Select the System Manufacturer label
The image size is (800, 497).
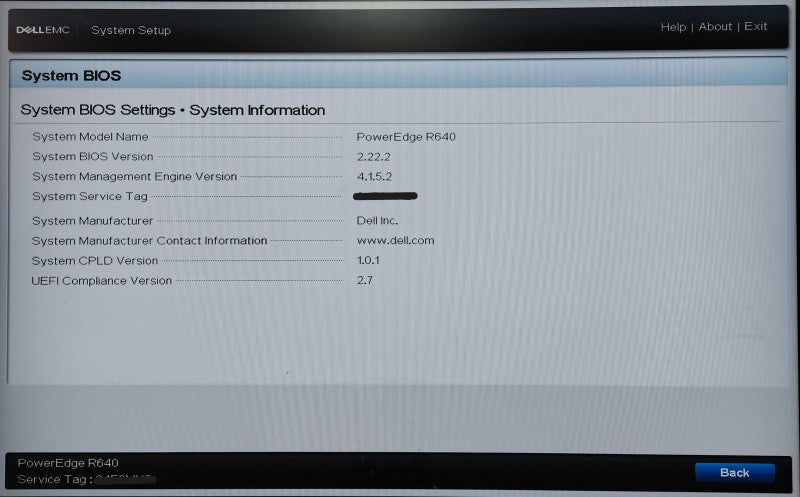tap(92, 221)
